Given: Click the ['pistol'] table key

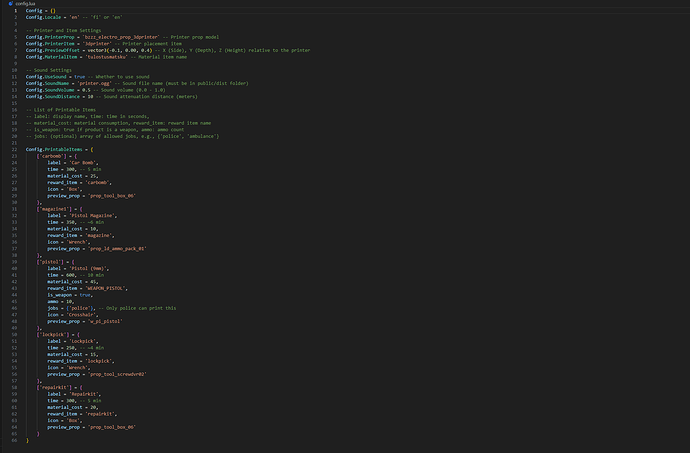Looking at the screenshot, I should (x=50, y=262).
